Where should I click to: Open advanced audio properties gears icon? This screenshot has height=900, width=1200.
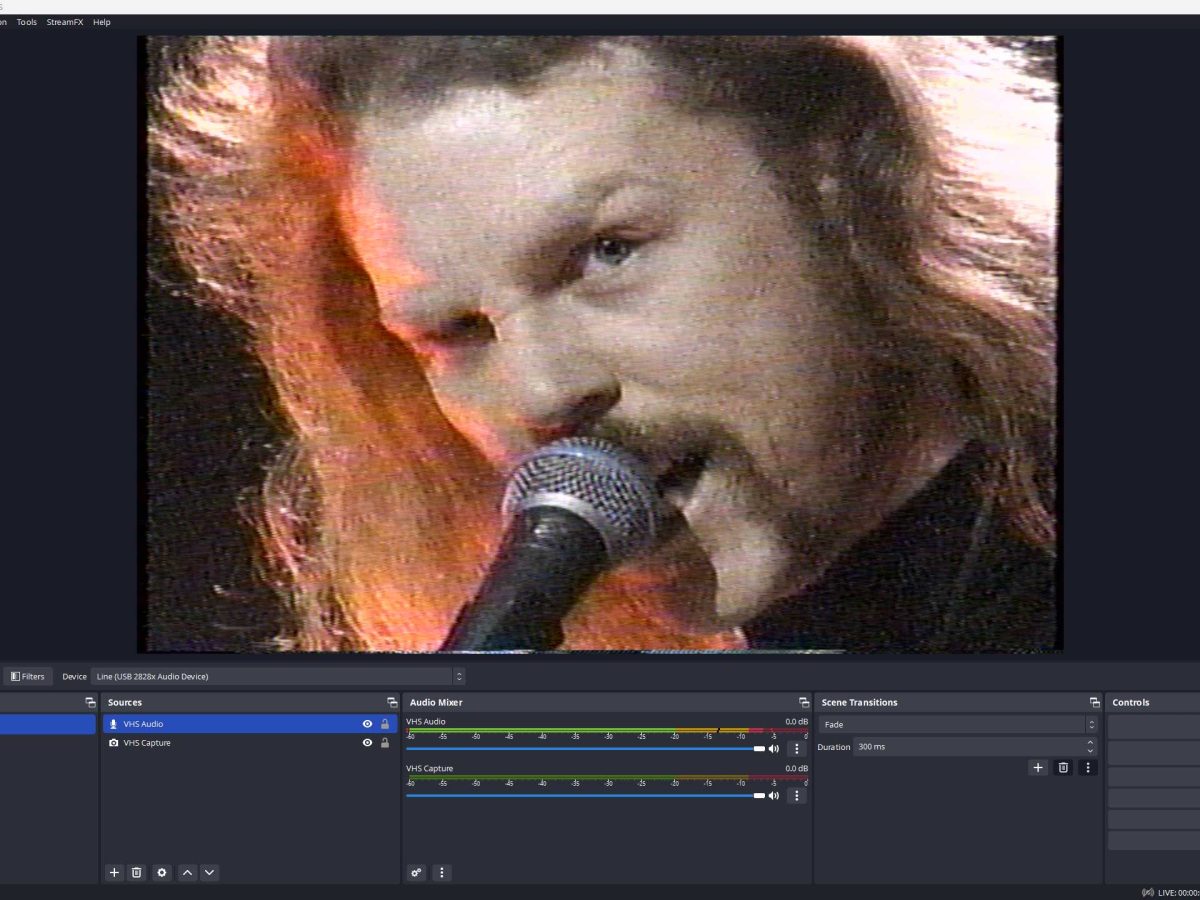pyautogui.click(x=417, y=872)
